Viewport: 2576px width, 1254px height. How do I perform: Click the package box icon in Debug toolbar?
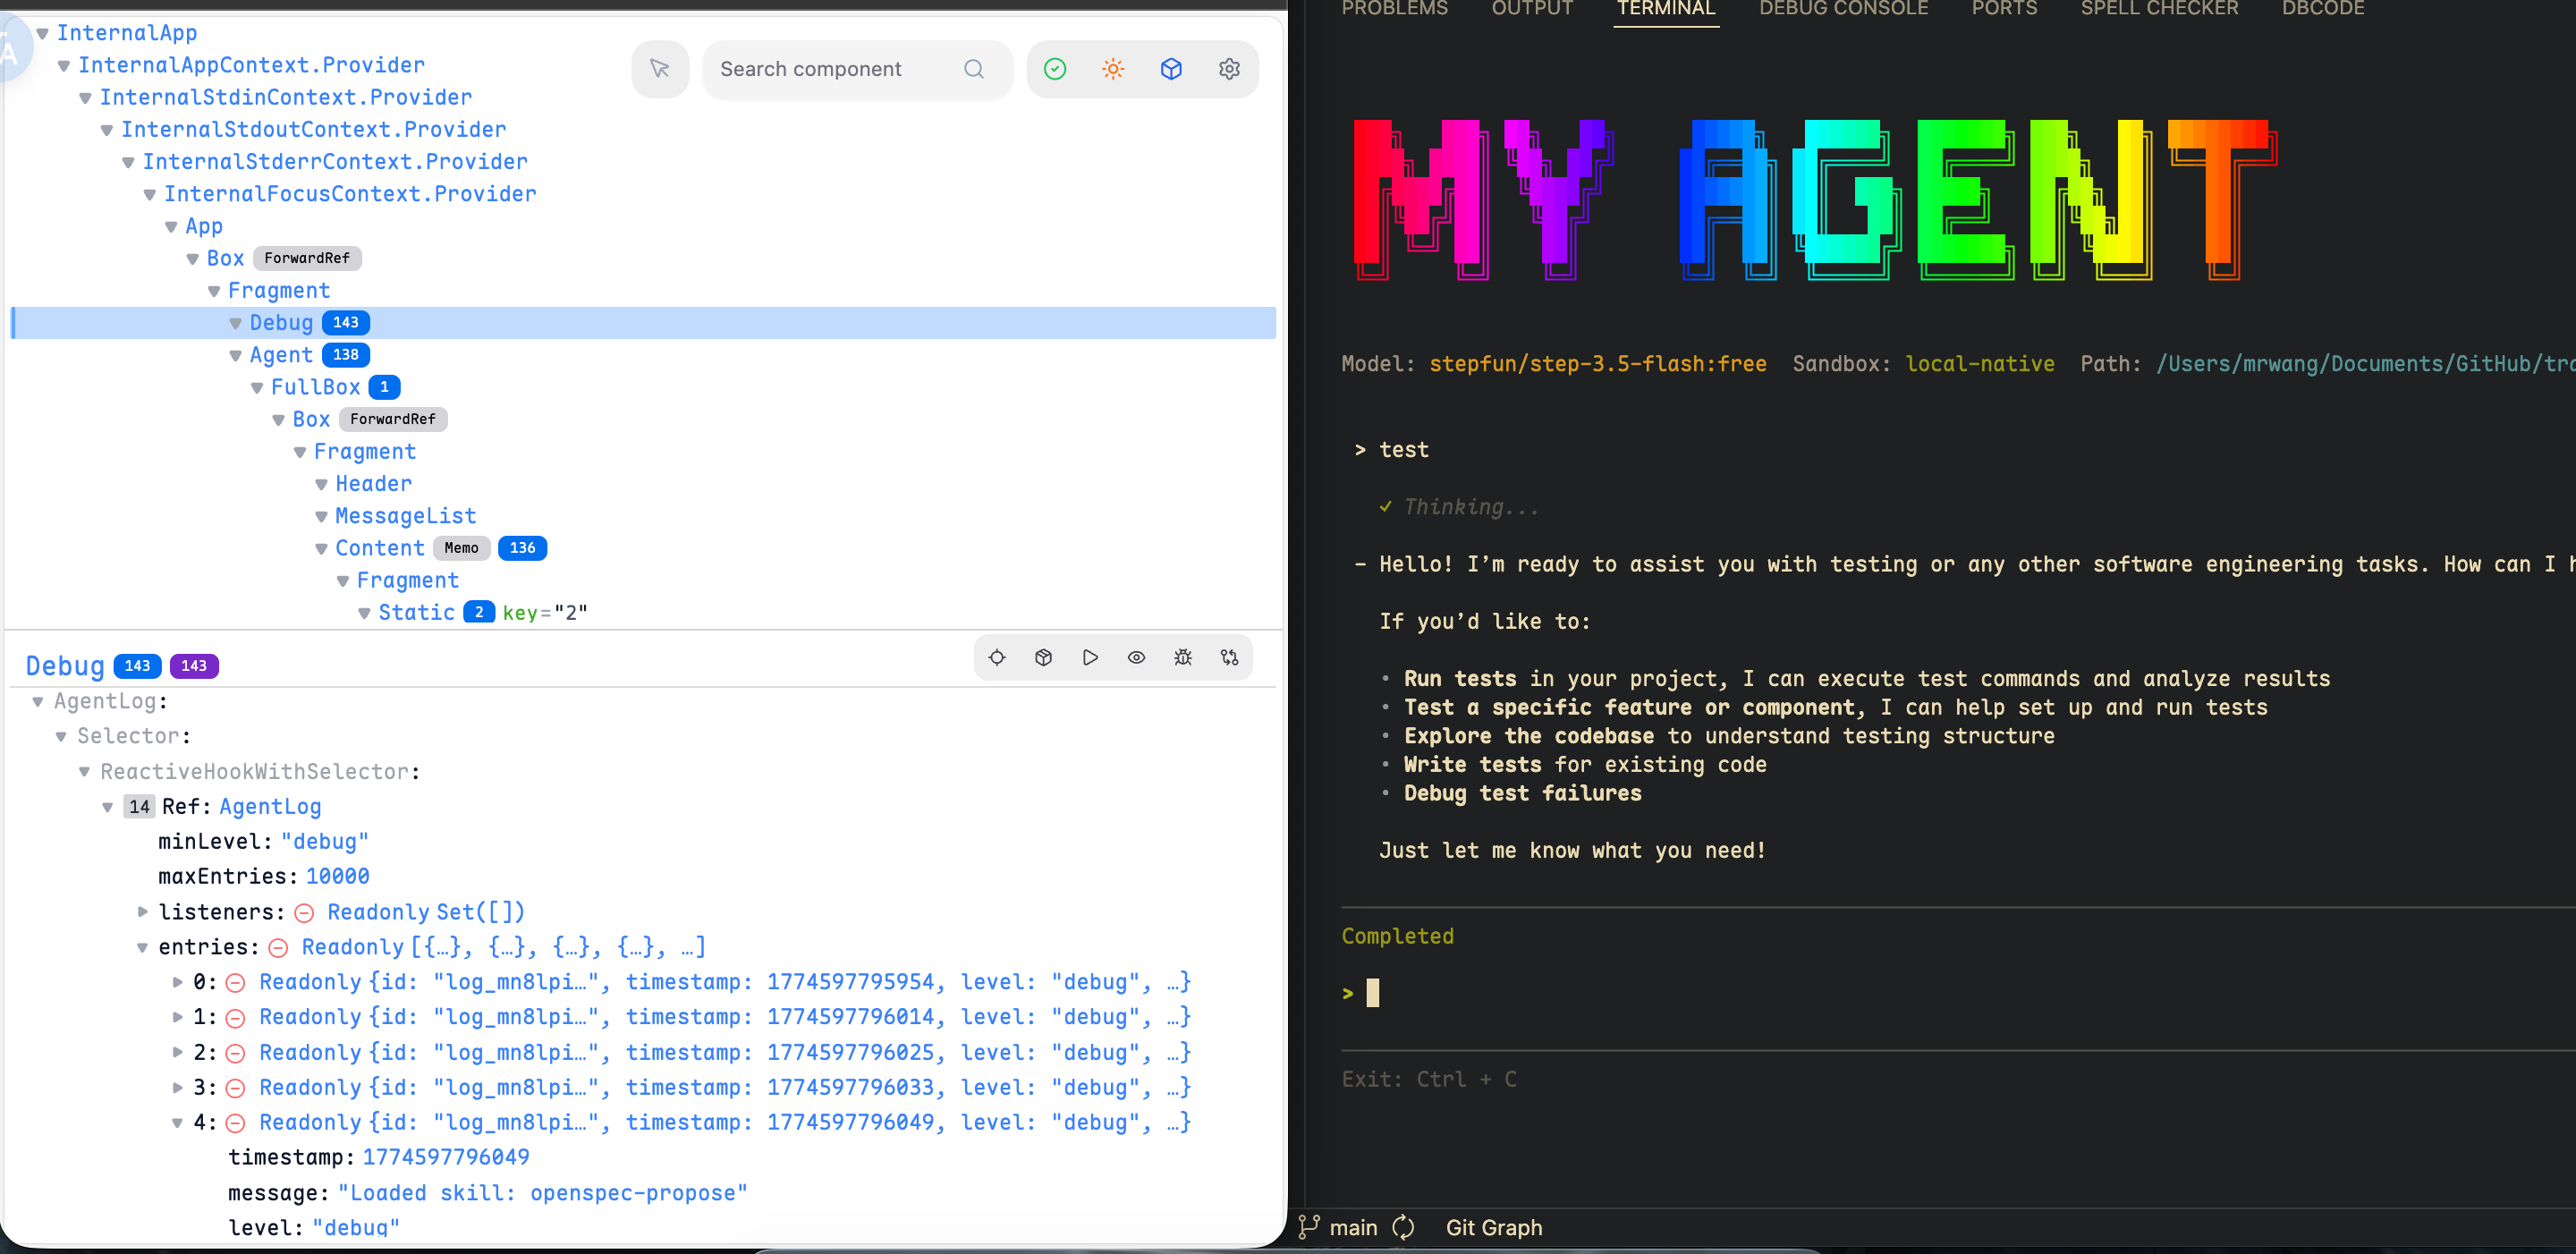pyautogui.click(x=1043, y=657)
